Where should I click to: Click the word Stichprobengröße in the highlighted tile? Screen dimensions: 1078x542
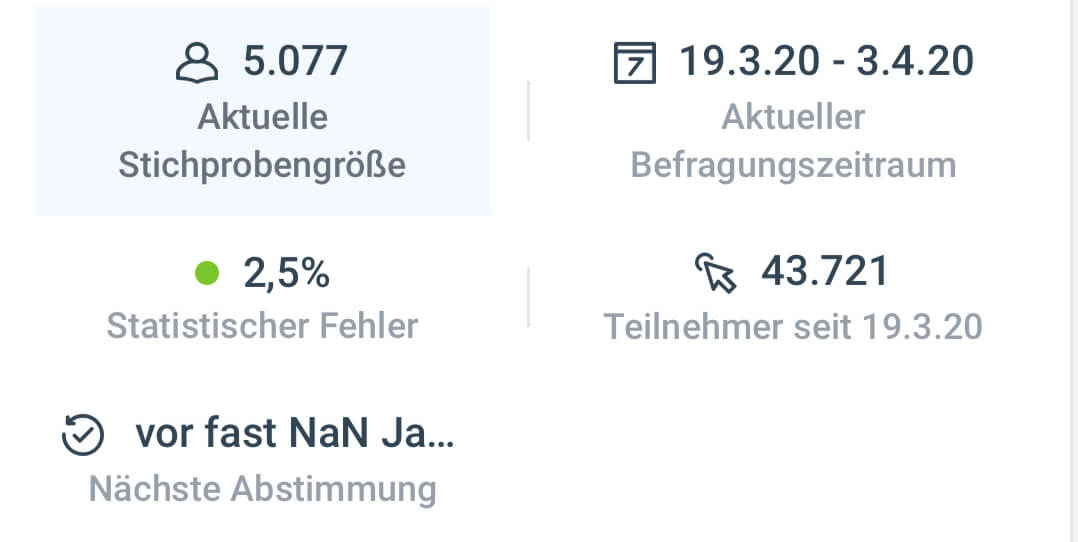262,165
